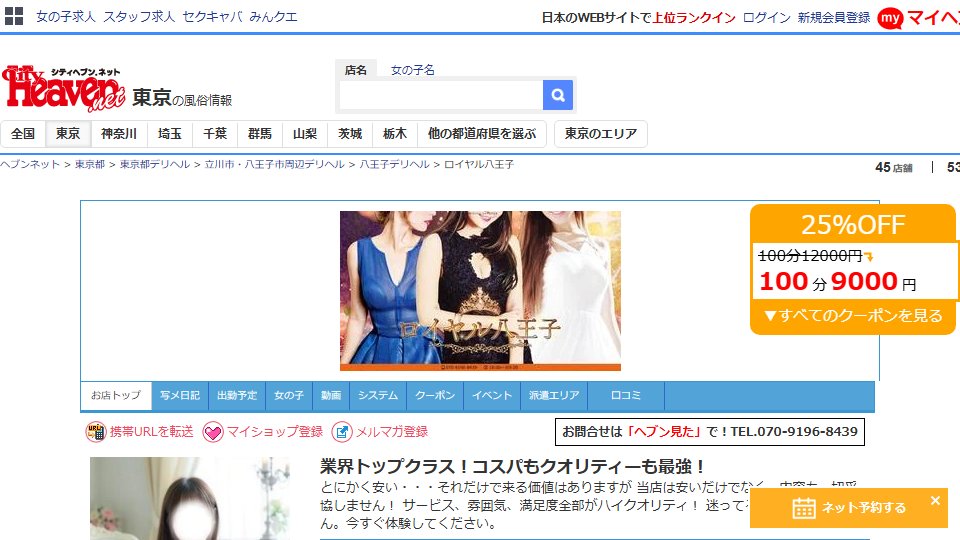Click the red 'my' マイヘブン icon
This screenshot has height=540, width=960.
890,18
